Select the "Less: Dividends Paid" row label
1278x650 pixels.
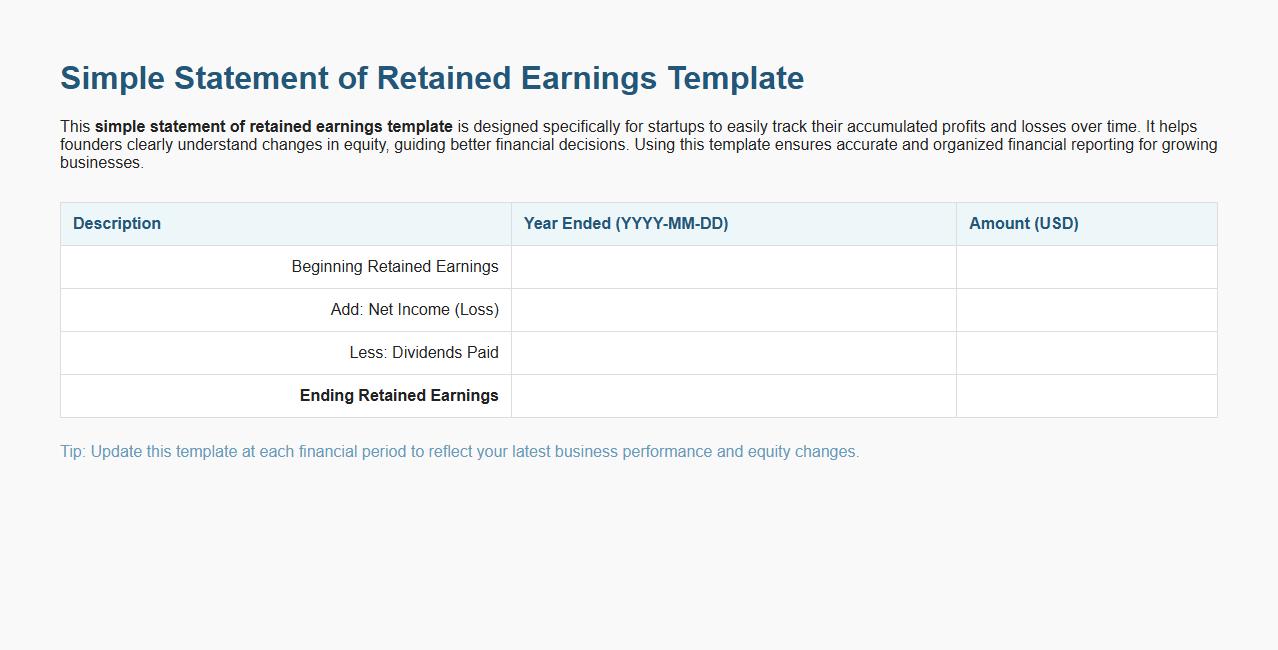(x=424, y=352)
